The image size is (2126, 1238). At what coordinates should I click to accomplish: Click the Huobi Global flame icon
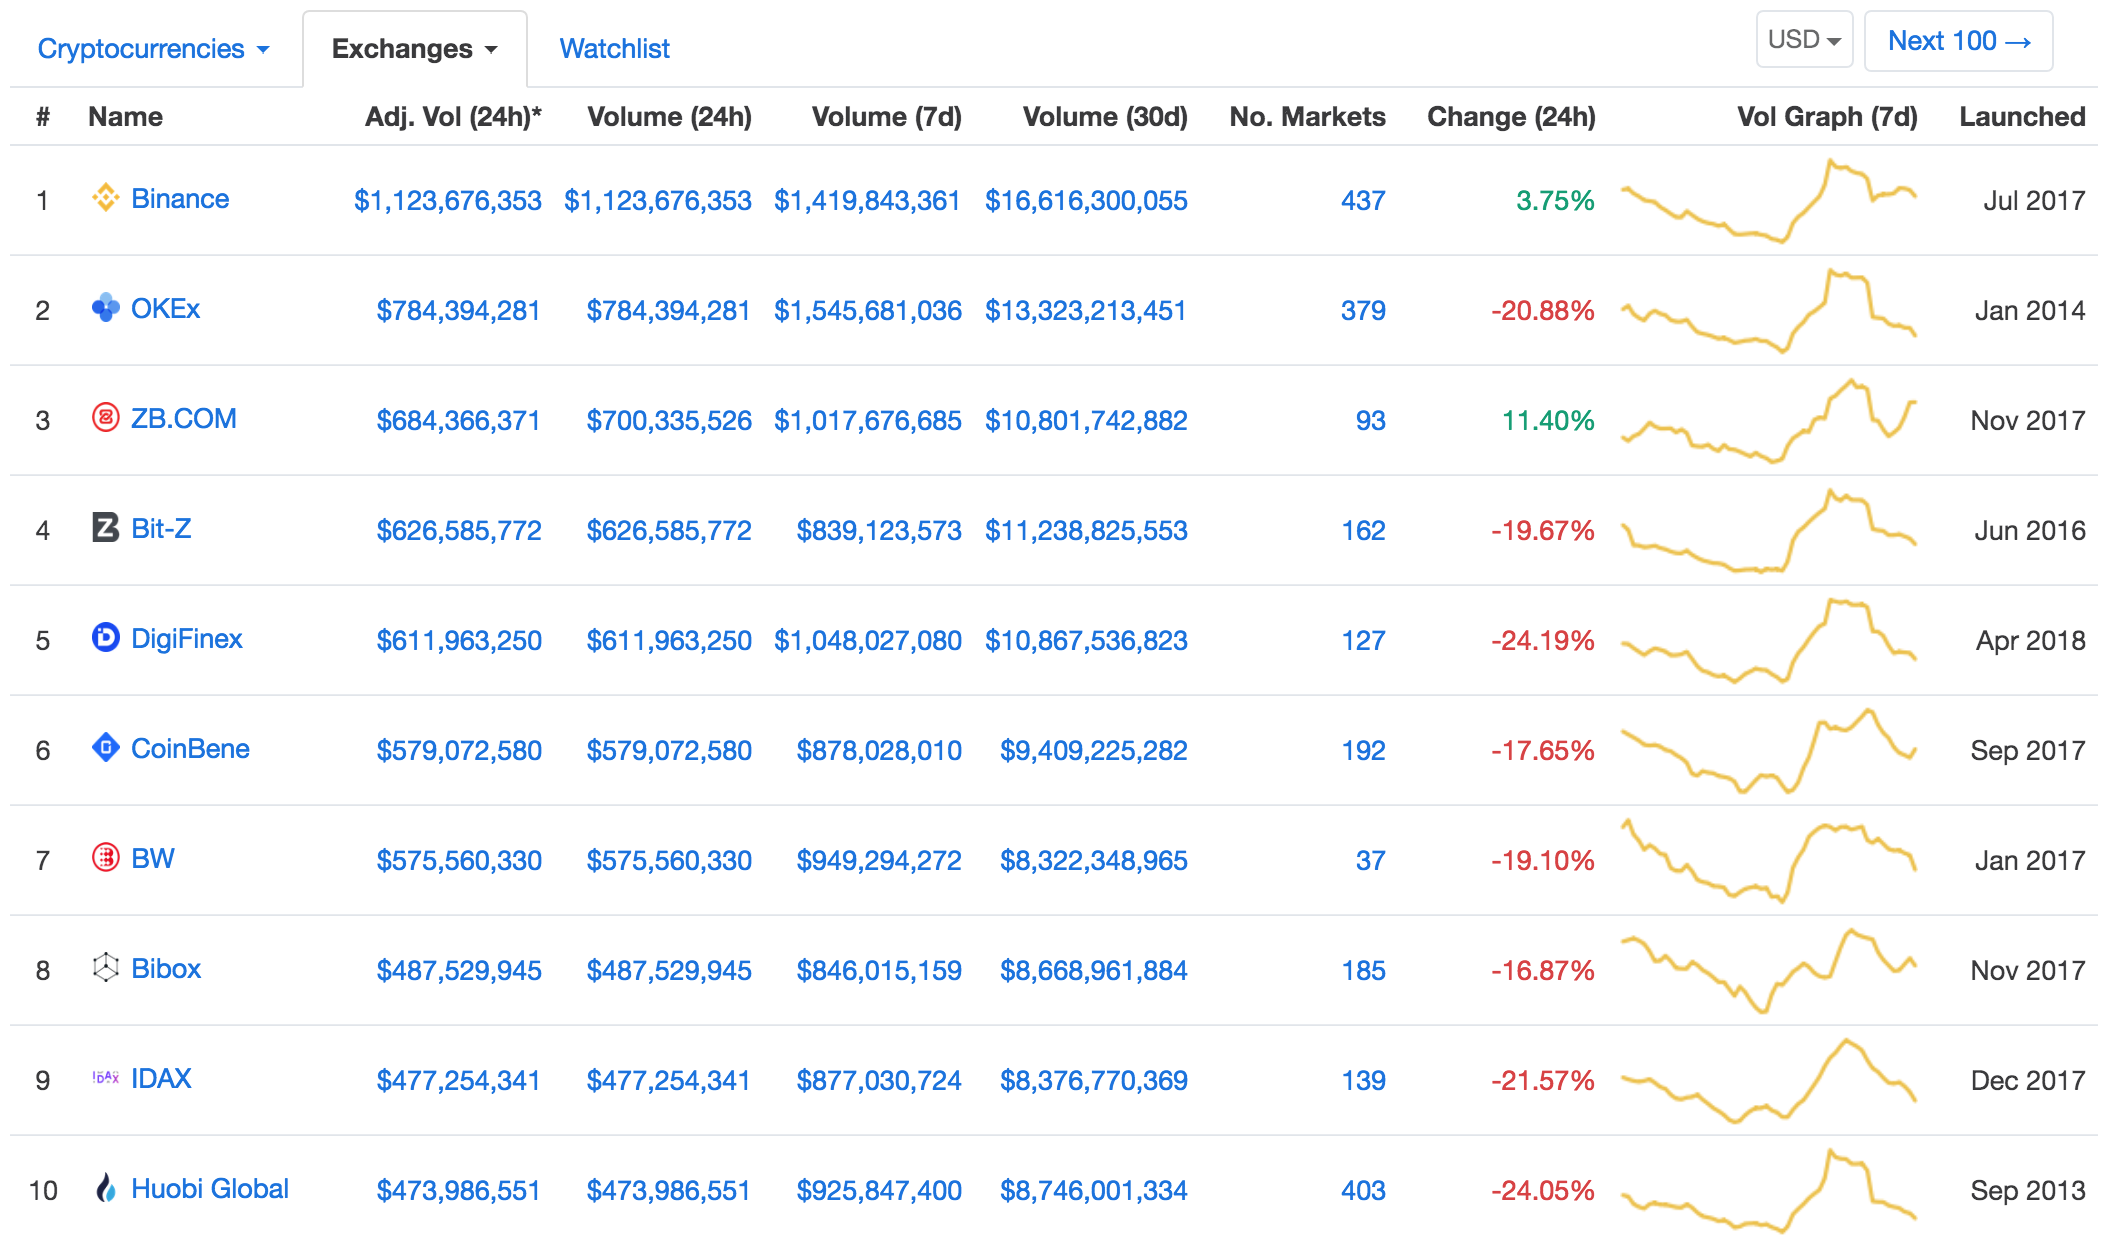[105, 1188]
